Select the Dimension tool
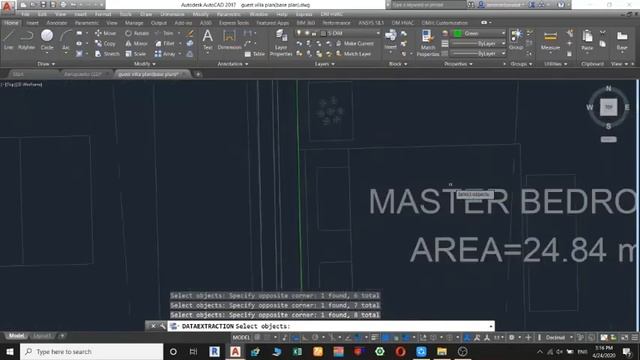The width and height of the screenshot is (640, 360). [x=229, y=40]
